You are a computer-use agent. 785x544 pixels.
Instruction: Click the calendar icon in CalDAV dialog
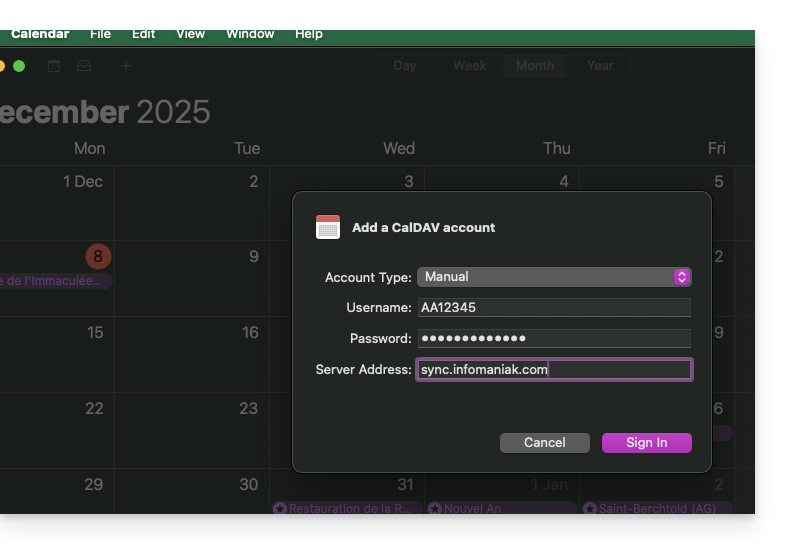click(328, 227)
